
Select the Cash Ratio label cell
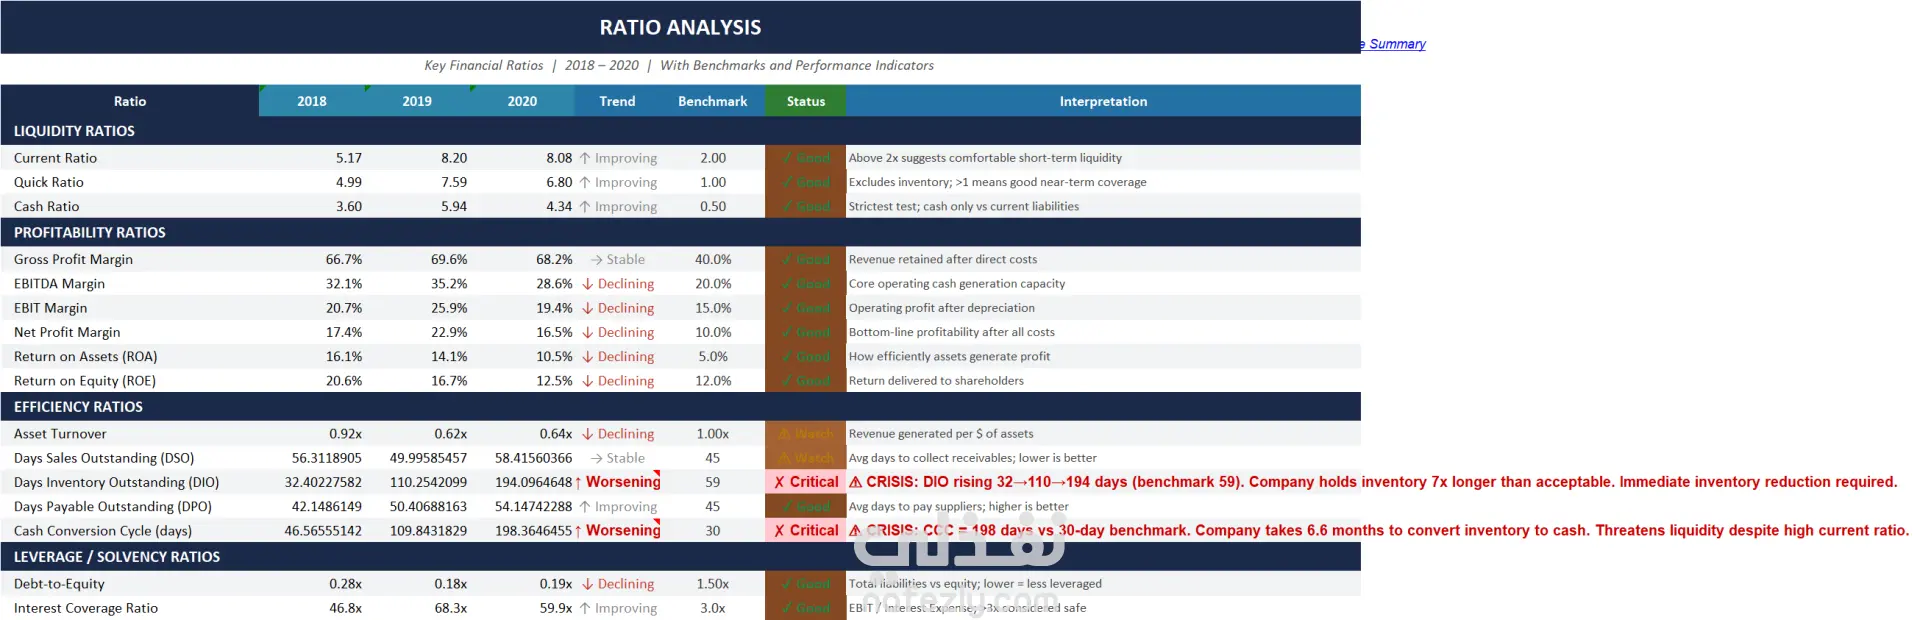pyautogui.click(x=130, y=206)
